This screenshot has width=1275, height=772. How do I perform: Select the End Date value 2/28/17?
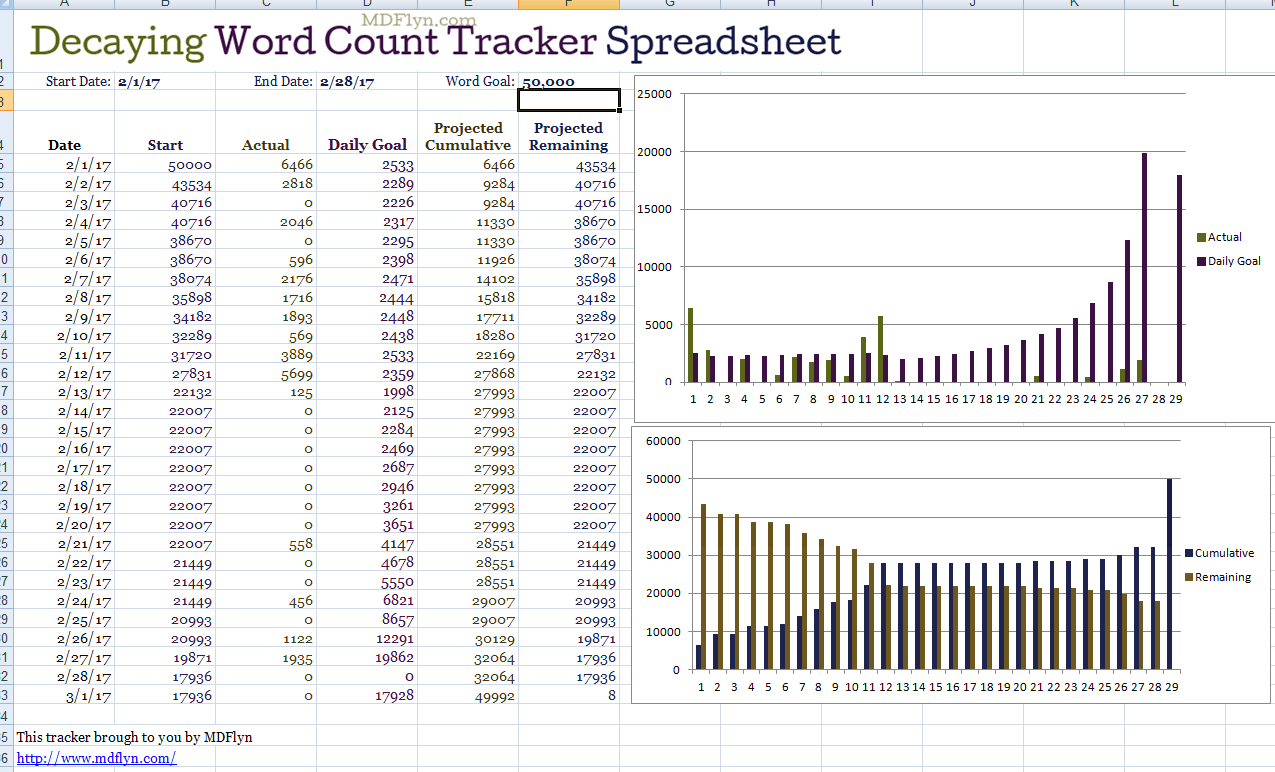pyautogui.click(x=347, y=82)
